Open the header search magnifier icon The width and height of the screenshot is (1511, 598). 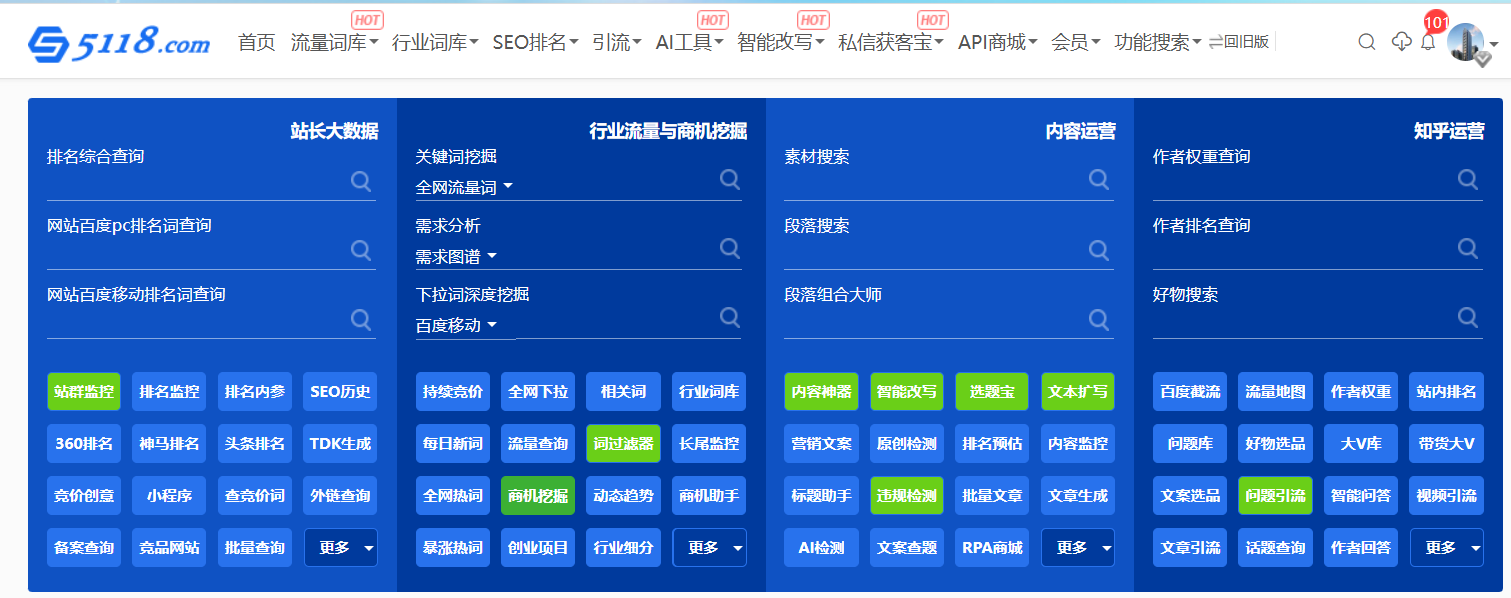click(1366, 42)
